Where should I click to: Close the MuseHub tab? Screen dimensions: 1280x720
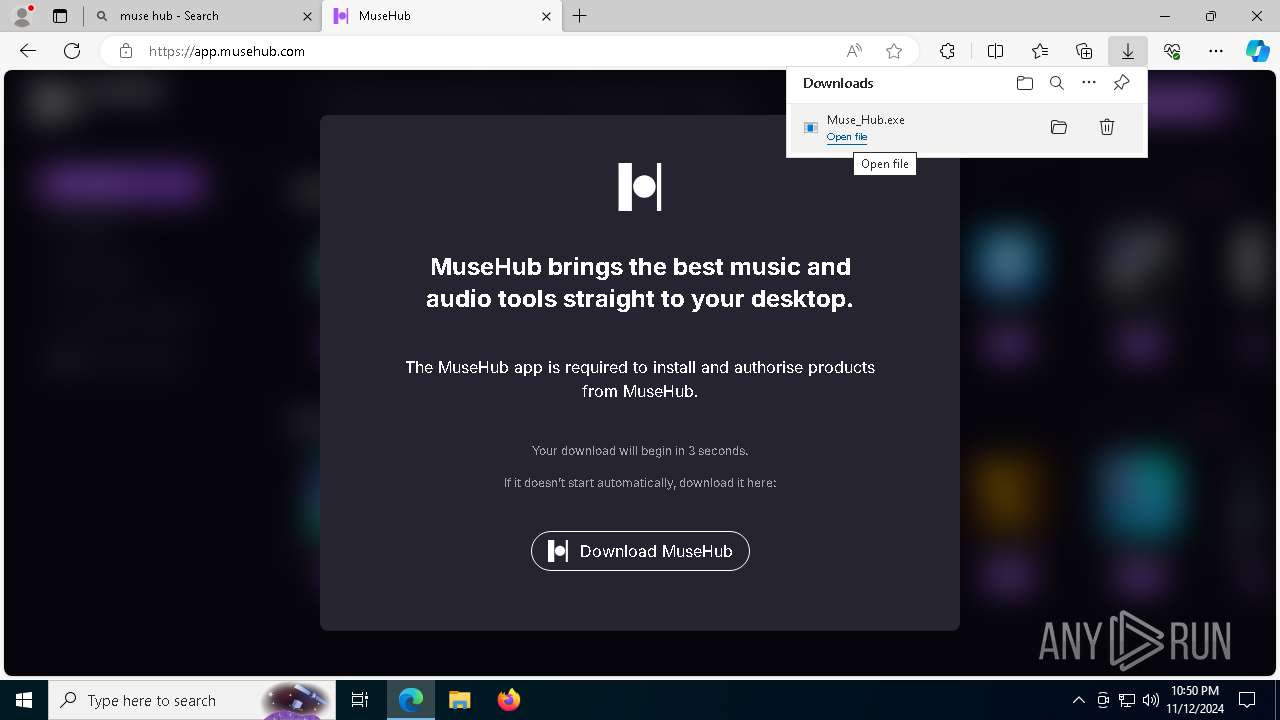pos(547,16)
